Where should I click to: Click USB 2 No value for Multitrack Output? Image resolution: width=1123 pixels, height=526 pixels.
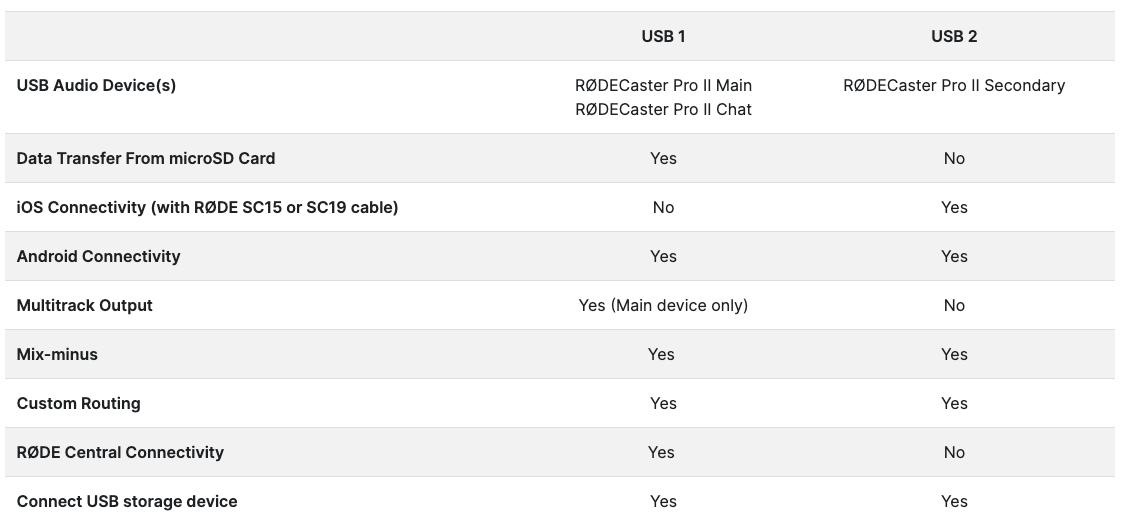954,305
